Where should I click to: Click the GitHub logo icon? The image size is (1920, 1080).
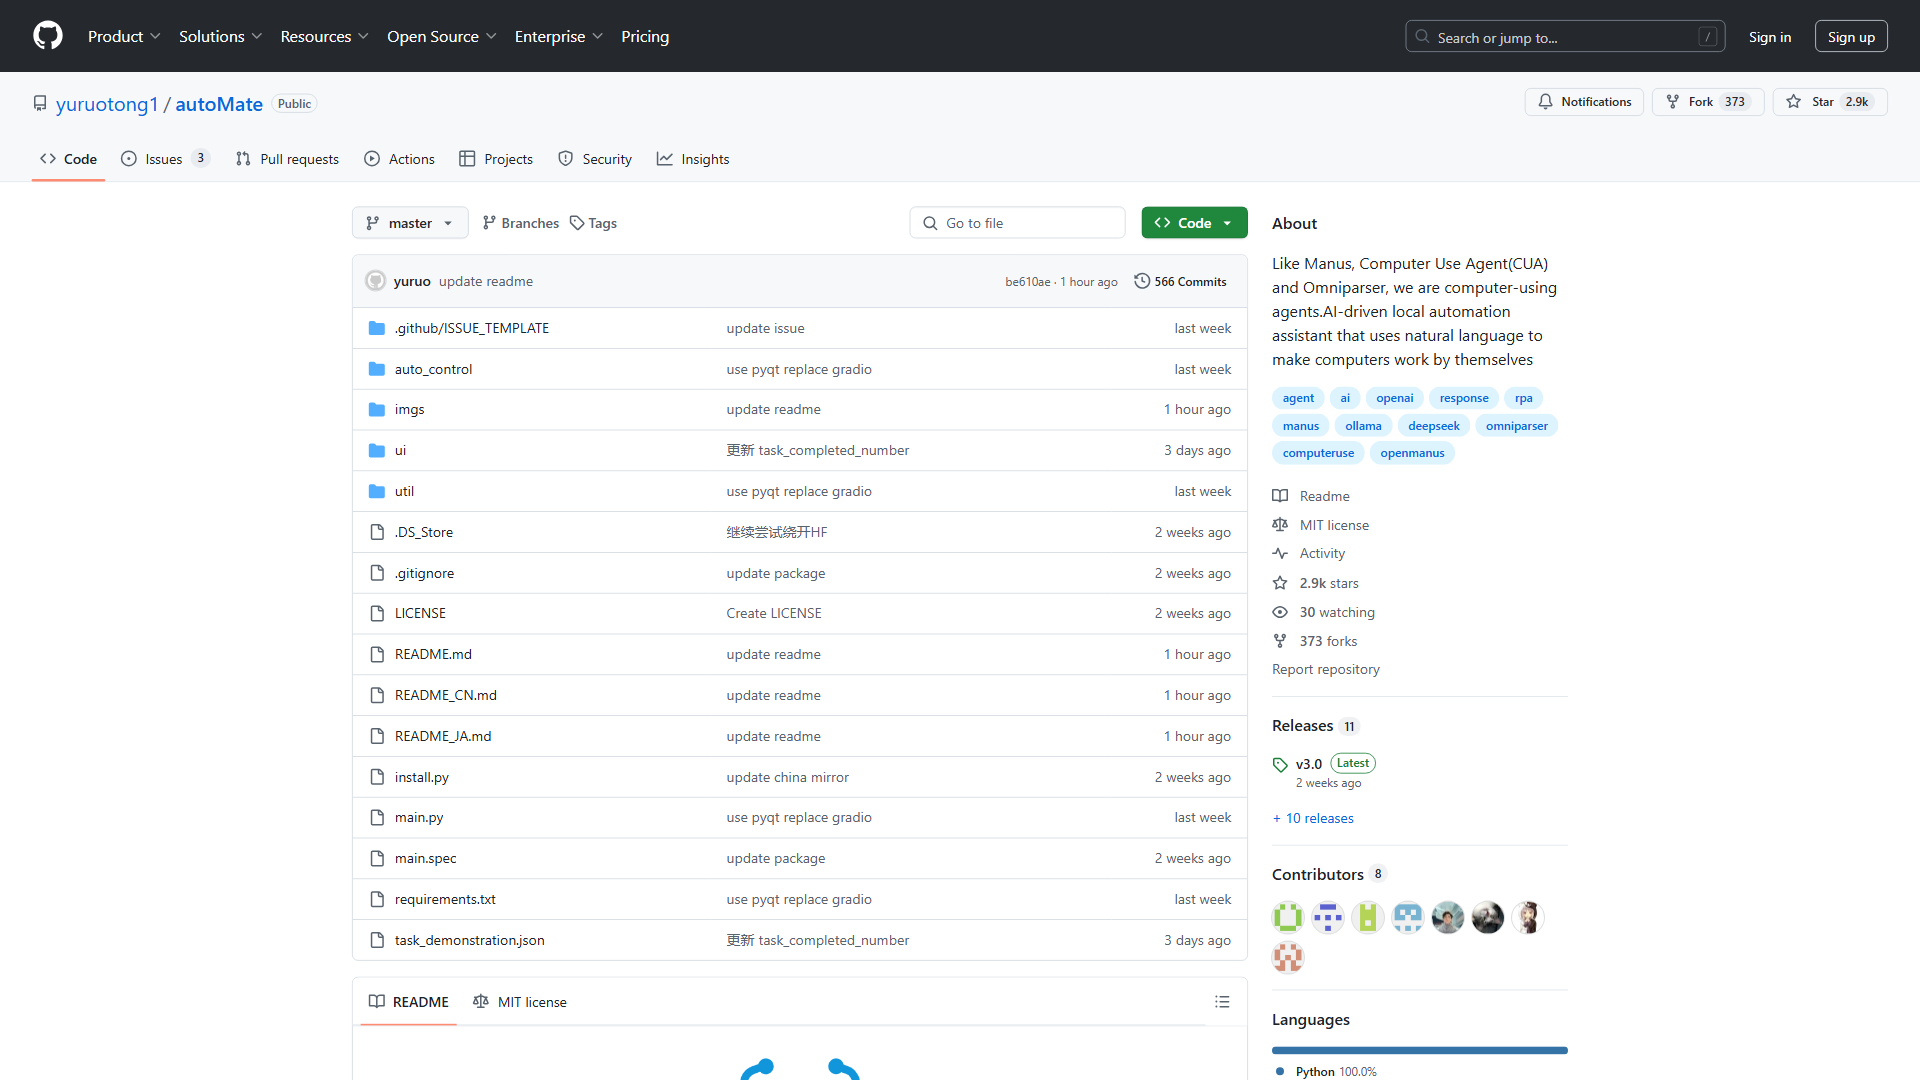click(48, 36)
